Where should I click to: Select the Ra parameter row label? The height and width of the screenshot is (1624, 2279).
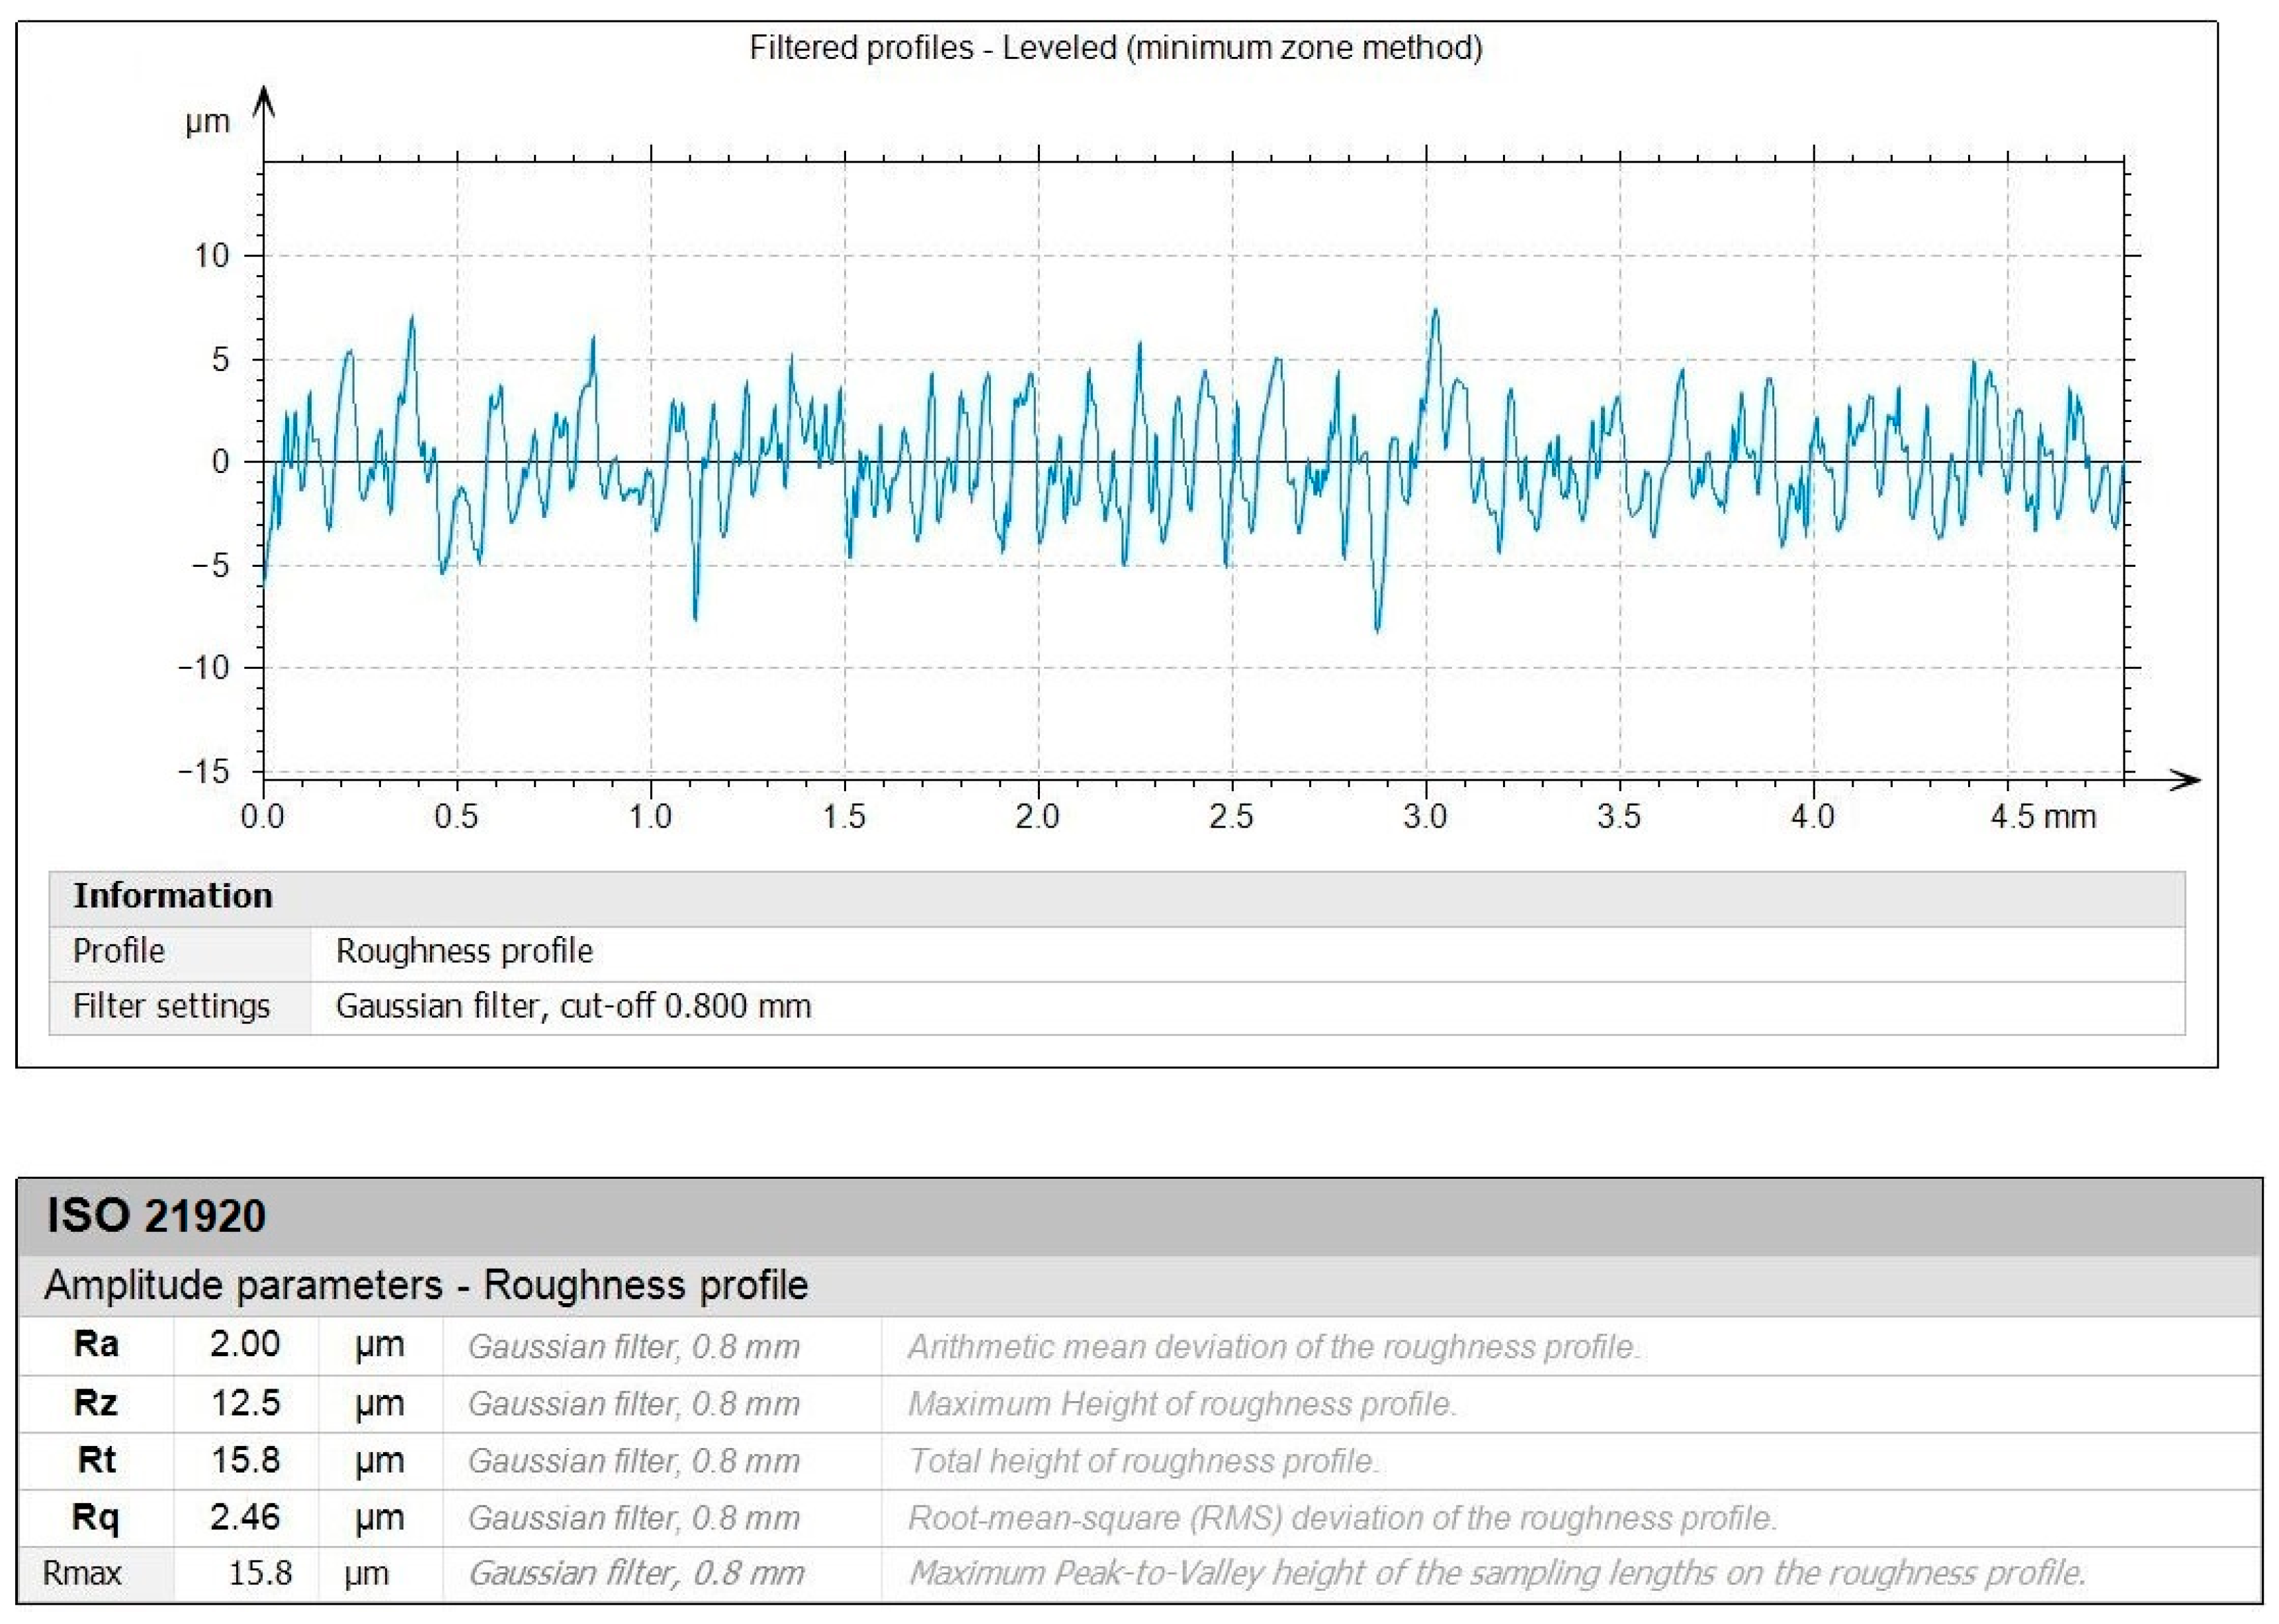point(96,1344)
